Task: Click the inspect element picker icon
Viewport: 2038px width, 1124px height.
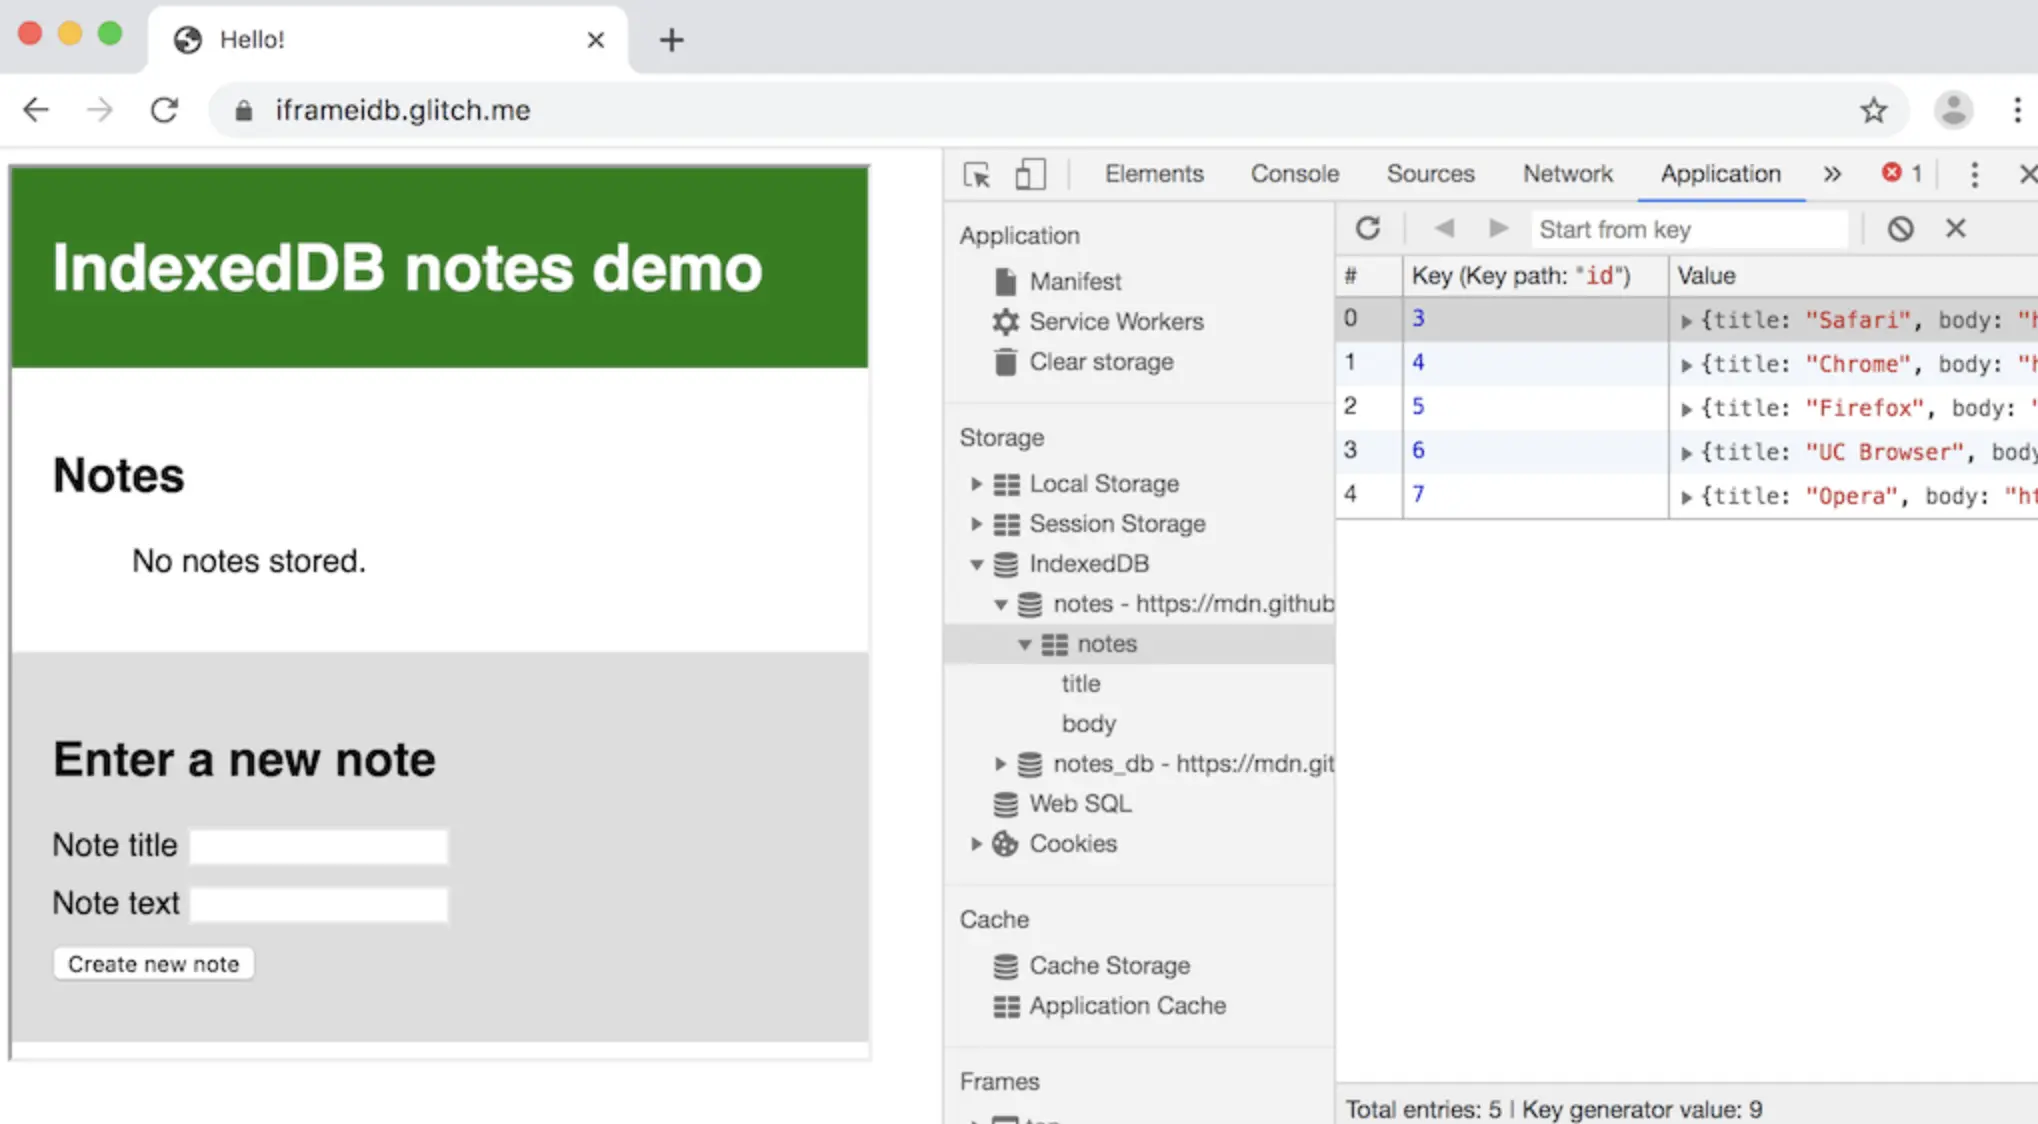Action: (x=976, y=175)
